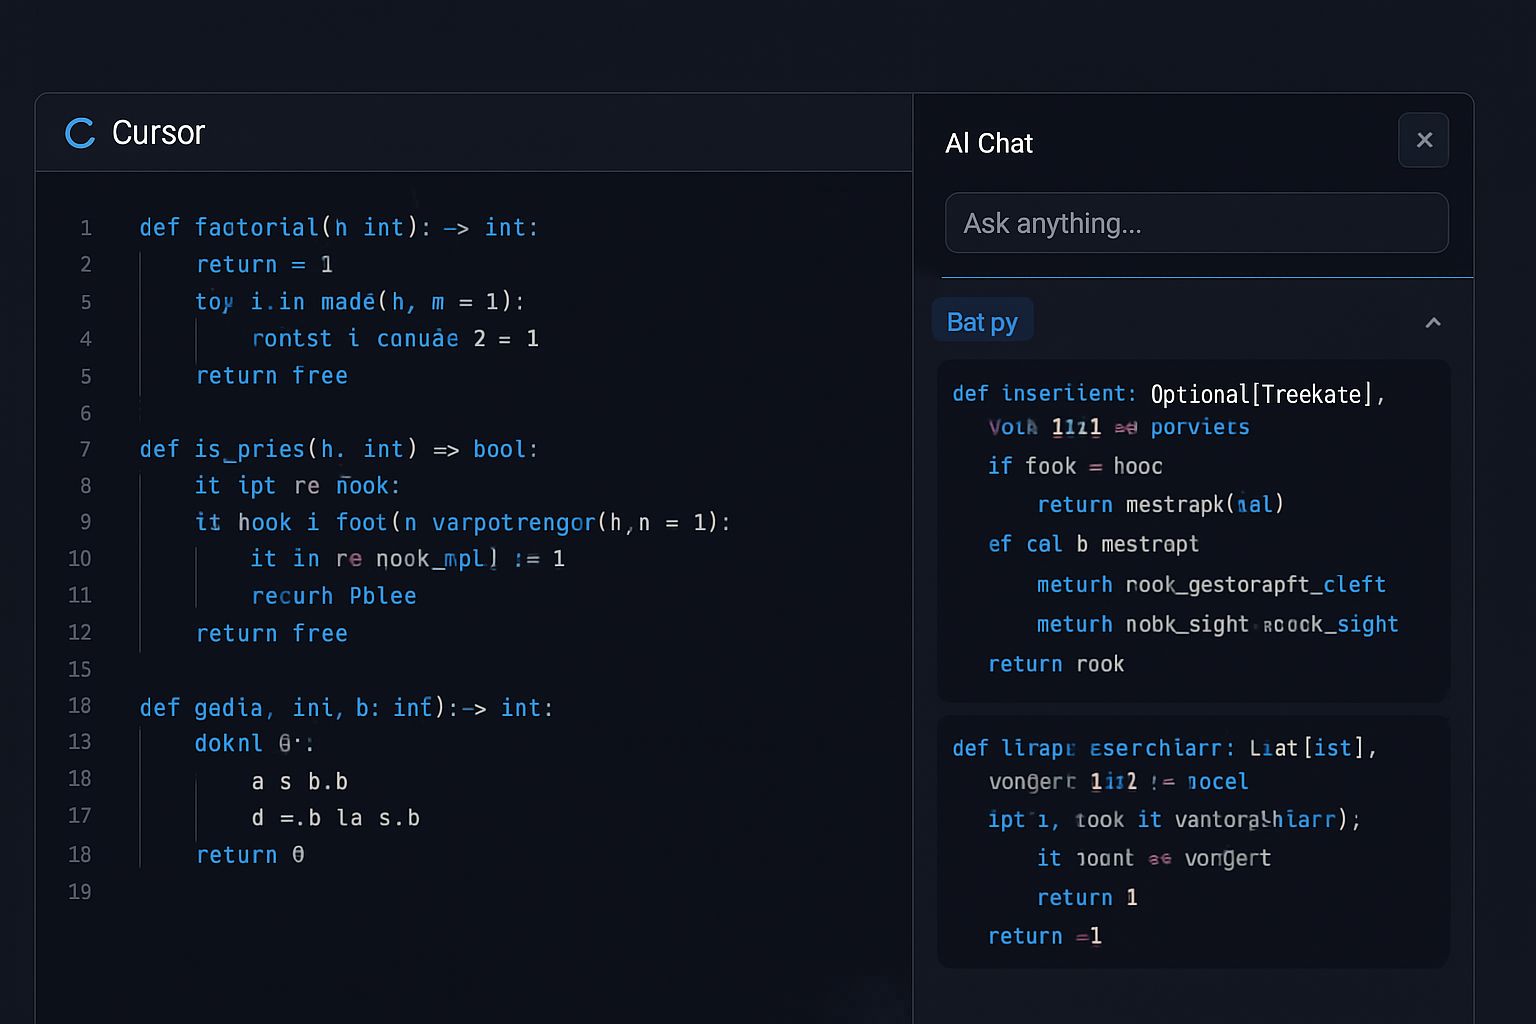Click the recurh Pblee line in editor
The width and height of the screenshot is (1536, 1024).
pyautogui.click(x=334, y=595)
